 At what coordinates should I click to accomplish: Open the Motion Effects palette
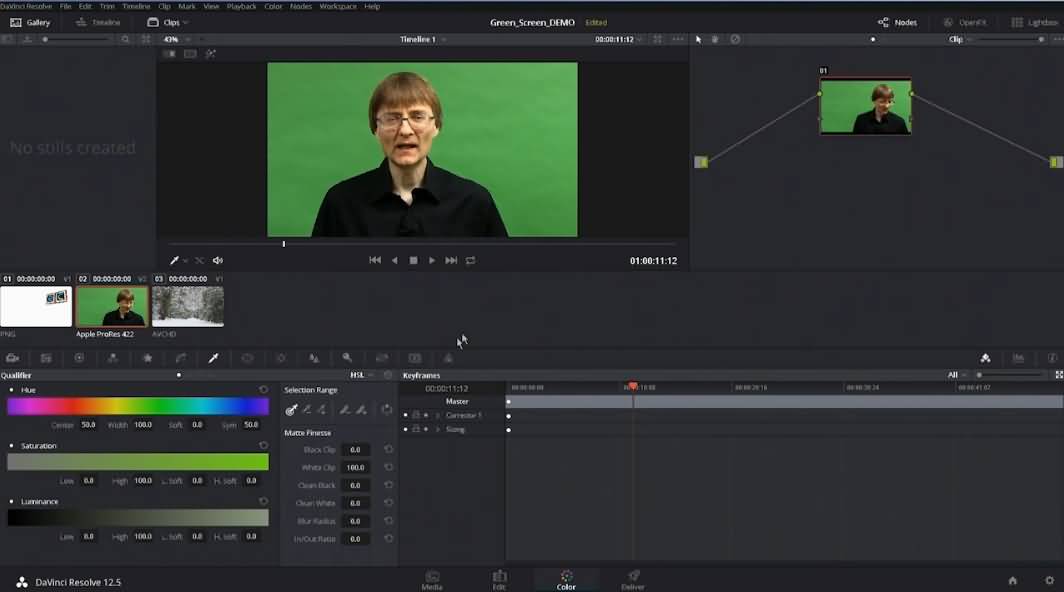[147, 358]
